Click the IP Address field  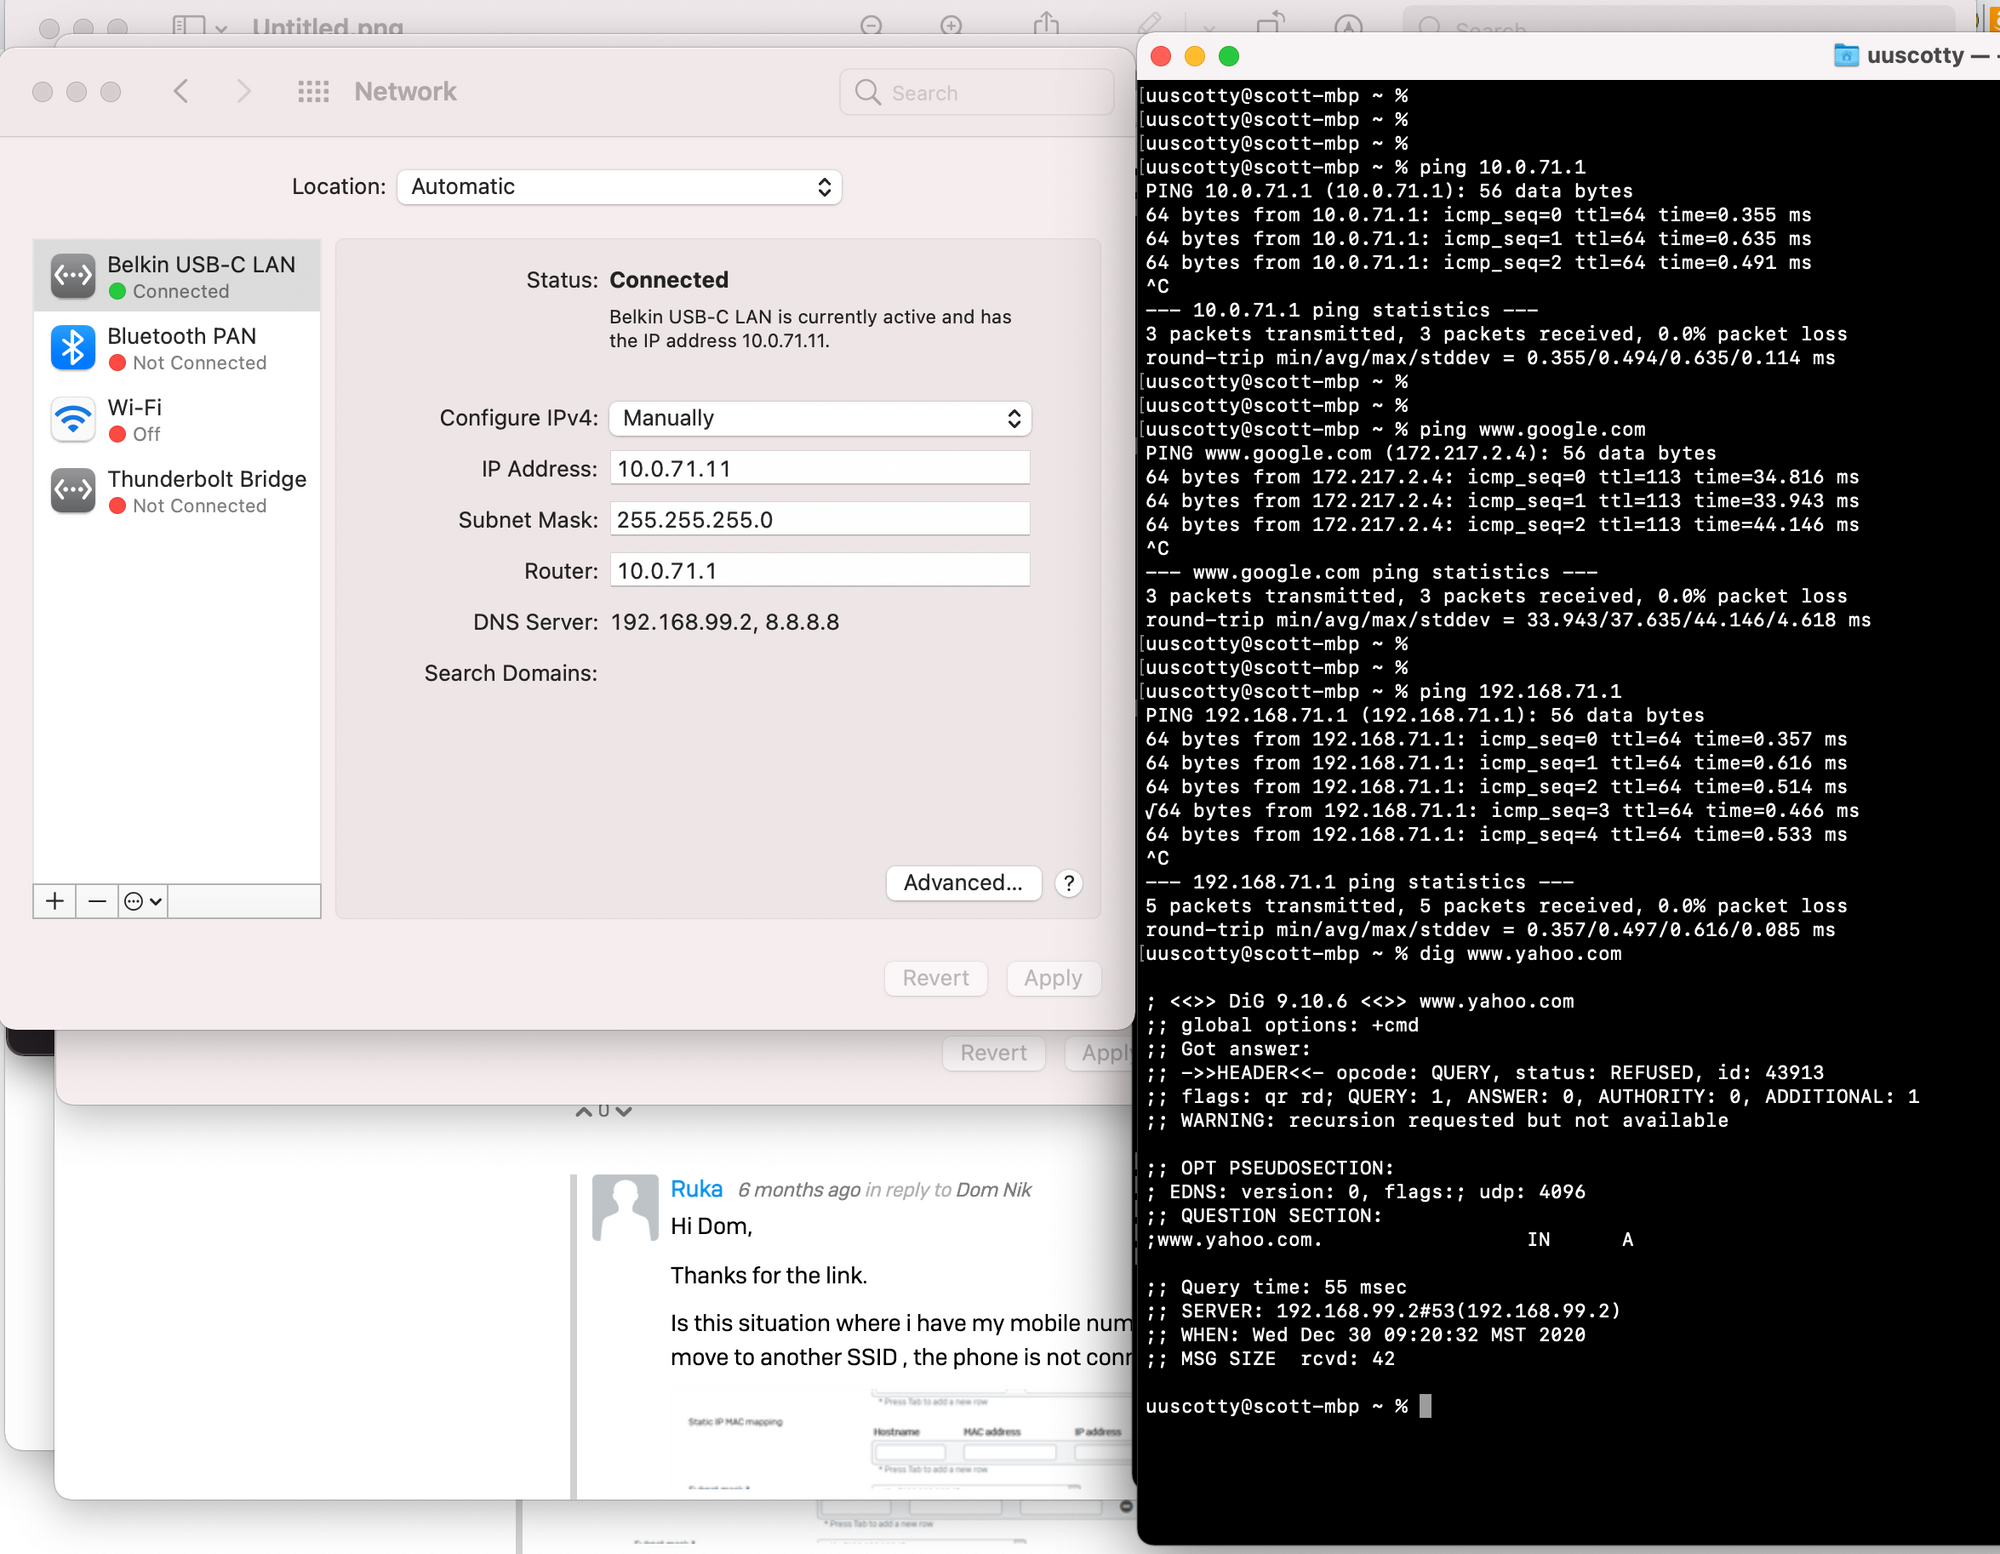820,468
